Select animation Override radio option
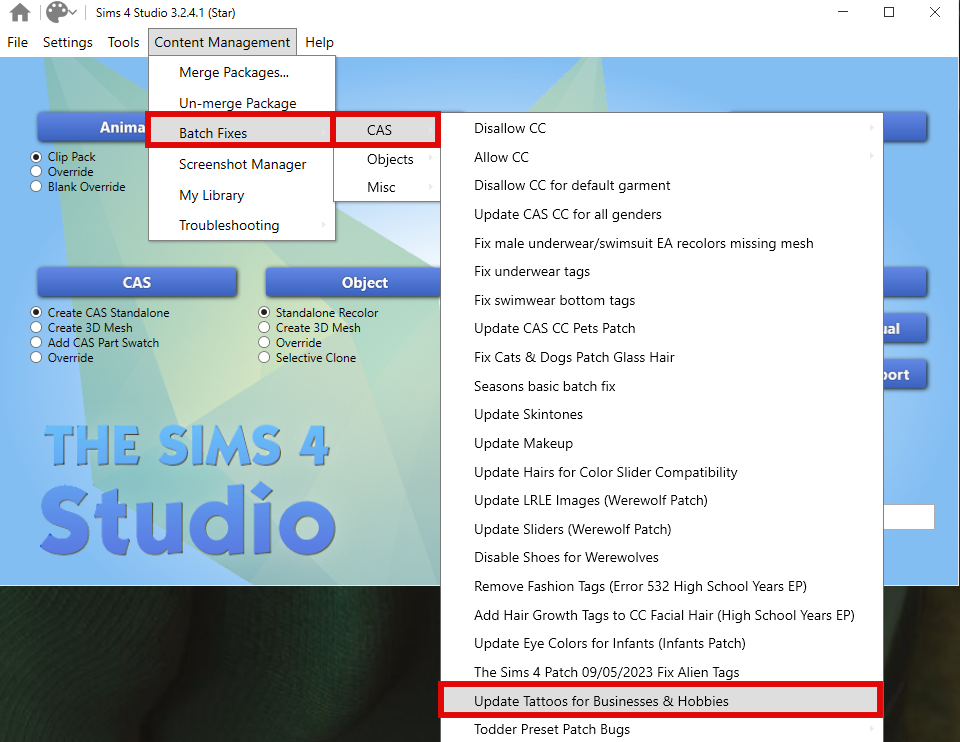960x742 pixels. tap(36, 171)
